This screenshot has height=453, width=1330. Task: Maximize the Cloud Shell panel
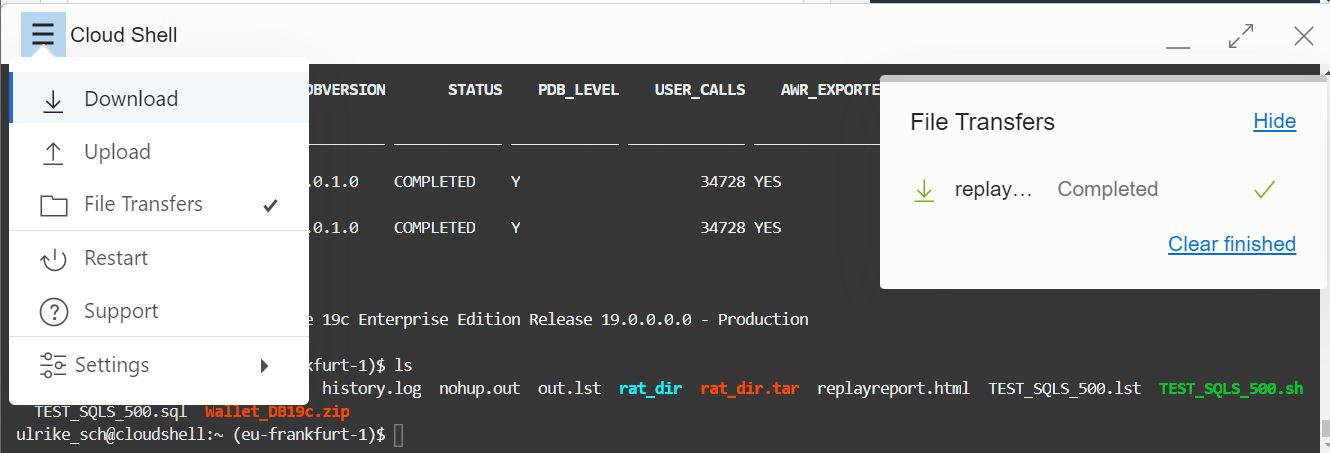(1241, 37)
